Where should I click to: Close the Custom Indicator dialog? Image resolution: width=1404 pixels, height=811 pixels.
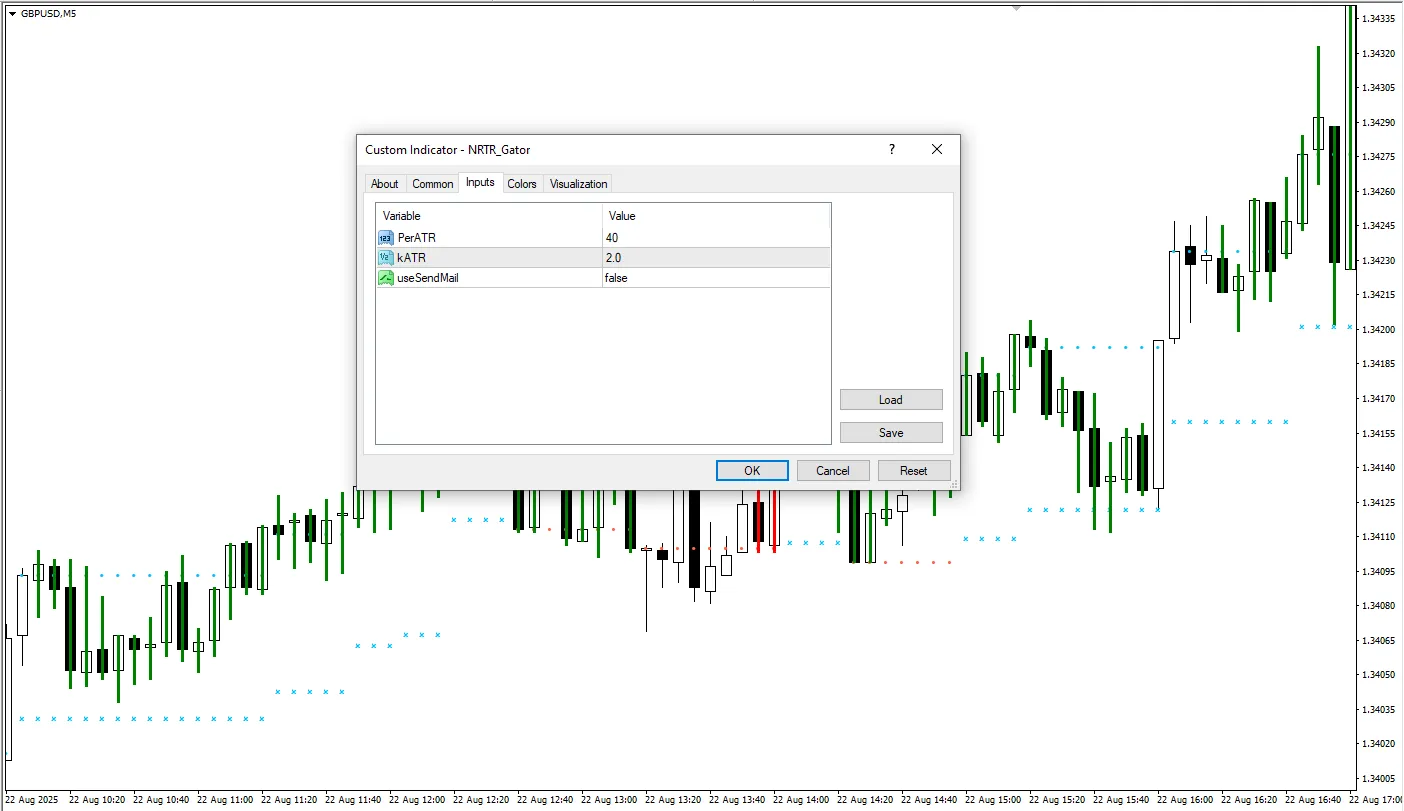pyautogui.click(x=937, y=149)
